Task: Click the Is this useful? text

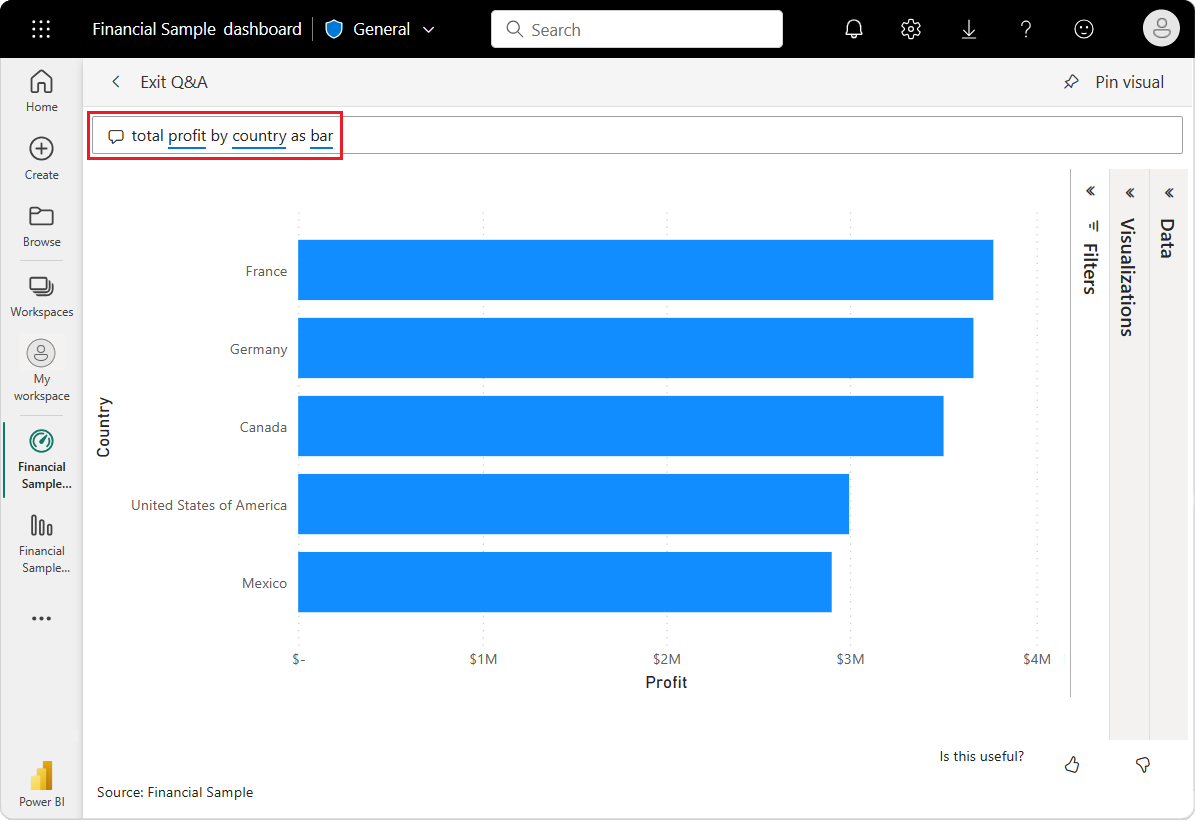Action: pyautogui.click(x=982, y=756)
